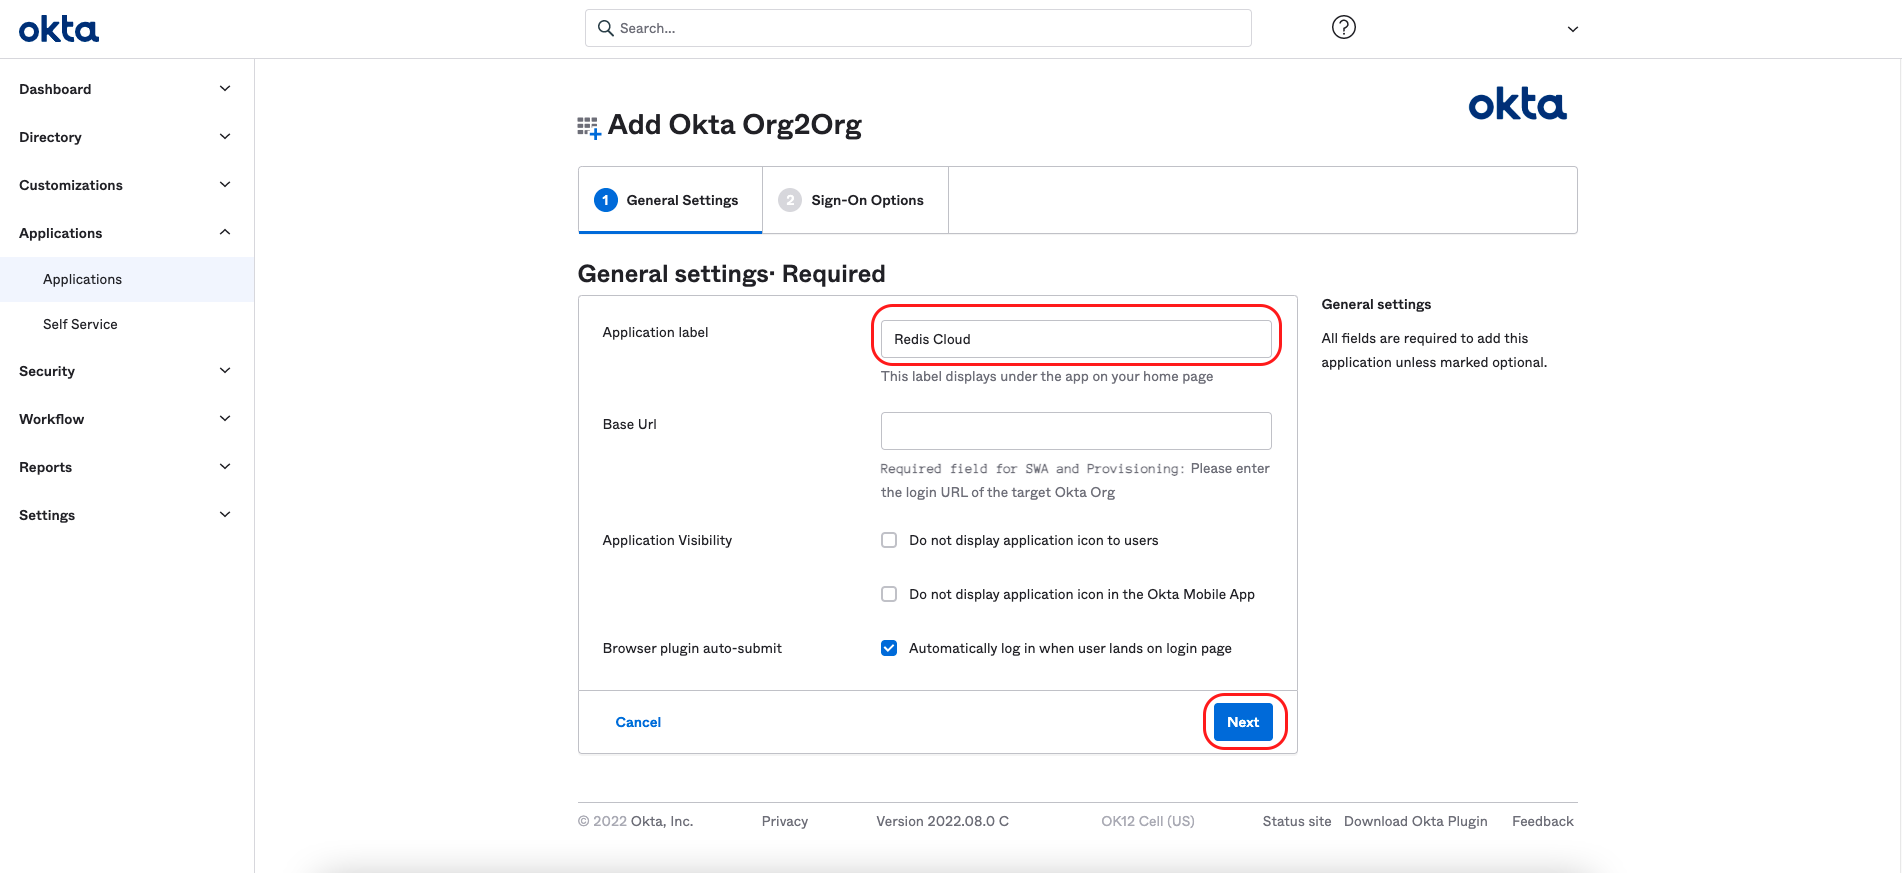Screen dimensions: 1902x873
Task: Click the Application label text field
Action: click(1075, 339)
